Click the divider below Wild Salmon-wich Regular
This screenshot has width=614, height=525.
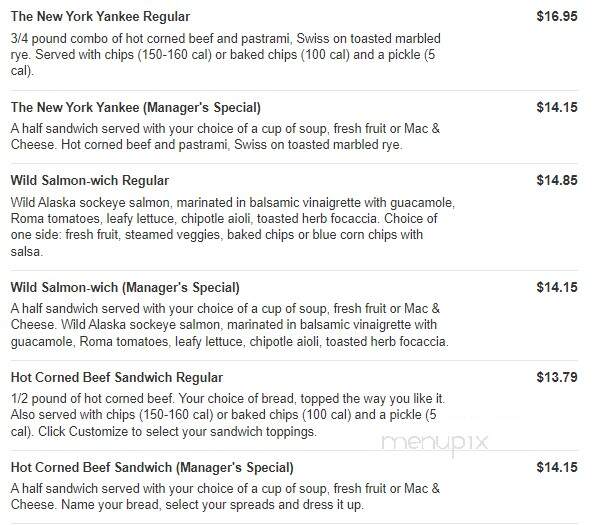coord(294,270)
